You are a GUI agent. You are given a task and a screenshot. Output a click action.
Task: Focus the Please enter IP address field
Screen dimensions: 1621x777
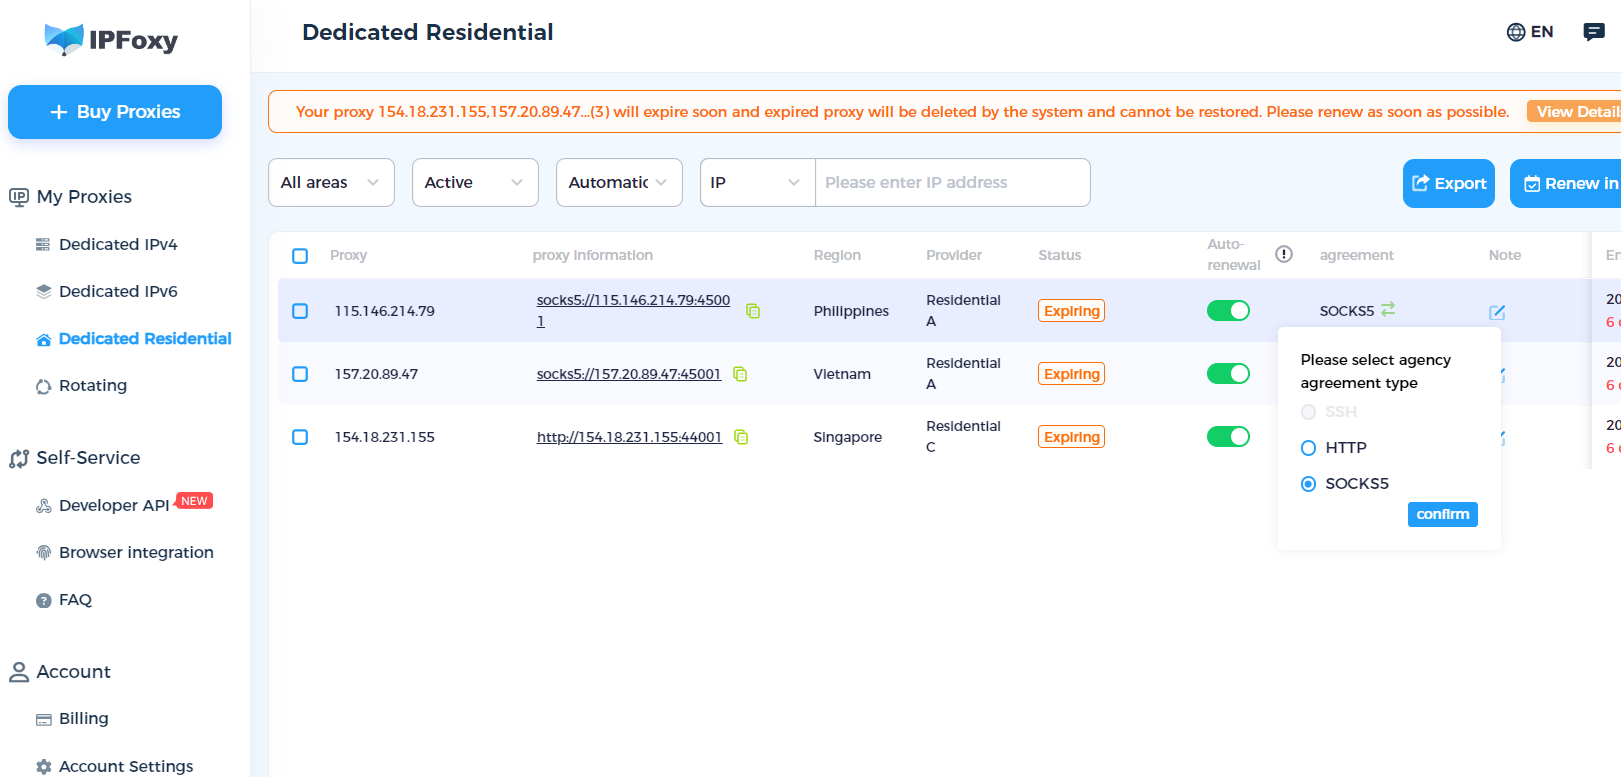[952, 182]
